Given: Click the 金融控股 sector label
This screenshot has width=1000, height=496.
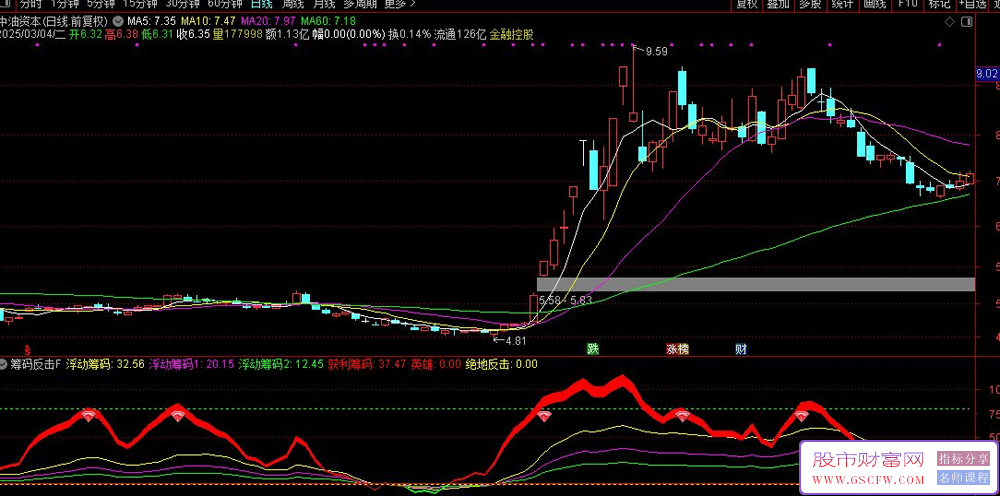Looking at the screenshot, I should pyautogui.click(x=511, y=34).
